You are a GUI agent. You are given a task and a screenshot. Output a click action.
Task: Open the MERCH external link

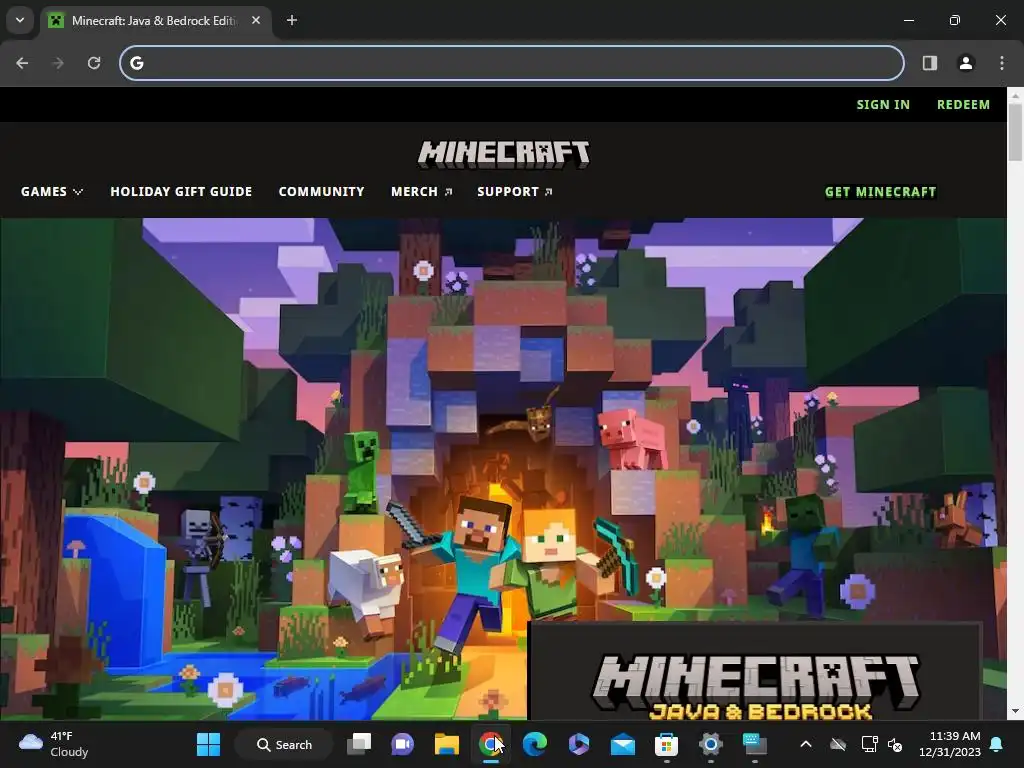421,191
